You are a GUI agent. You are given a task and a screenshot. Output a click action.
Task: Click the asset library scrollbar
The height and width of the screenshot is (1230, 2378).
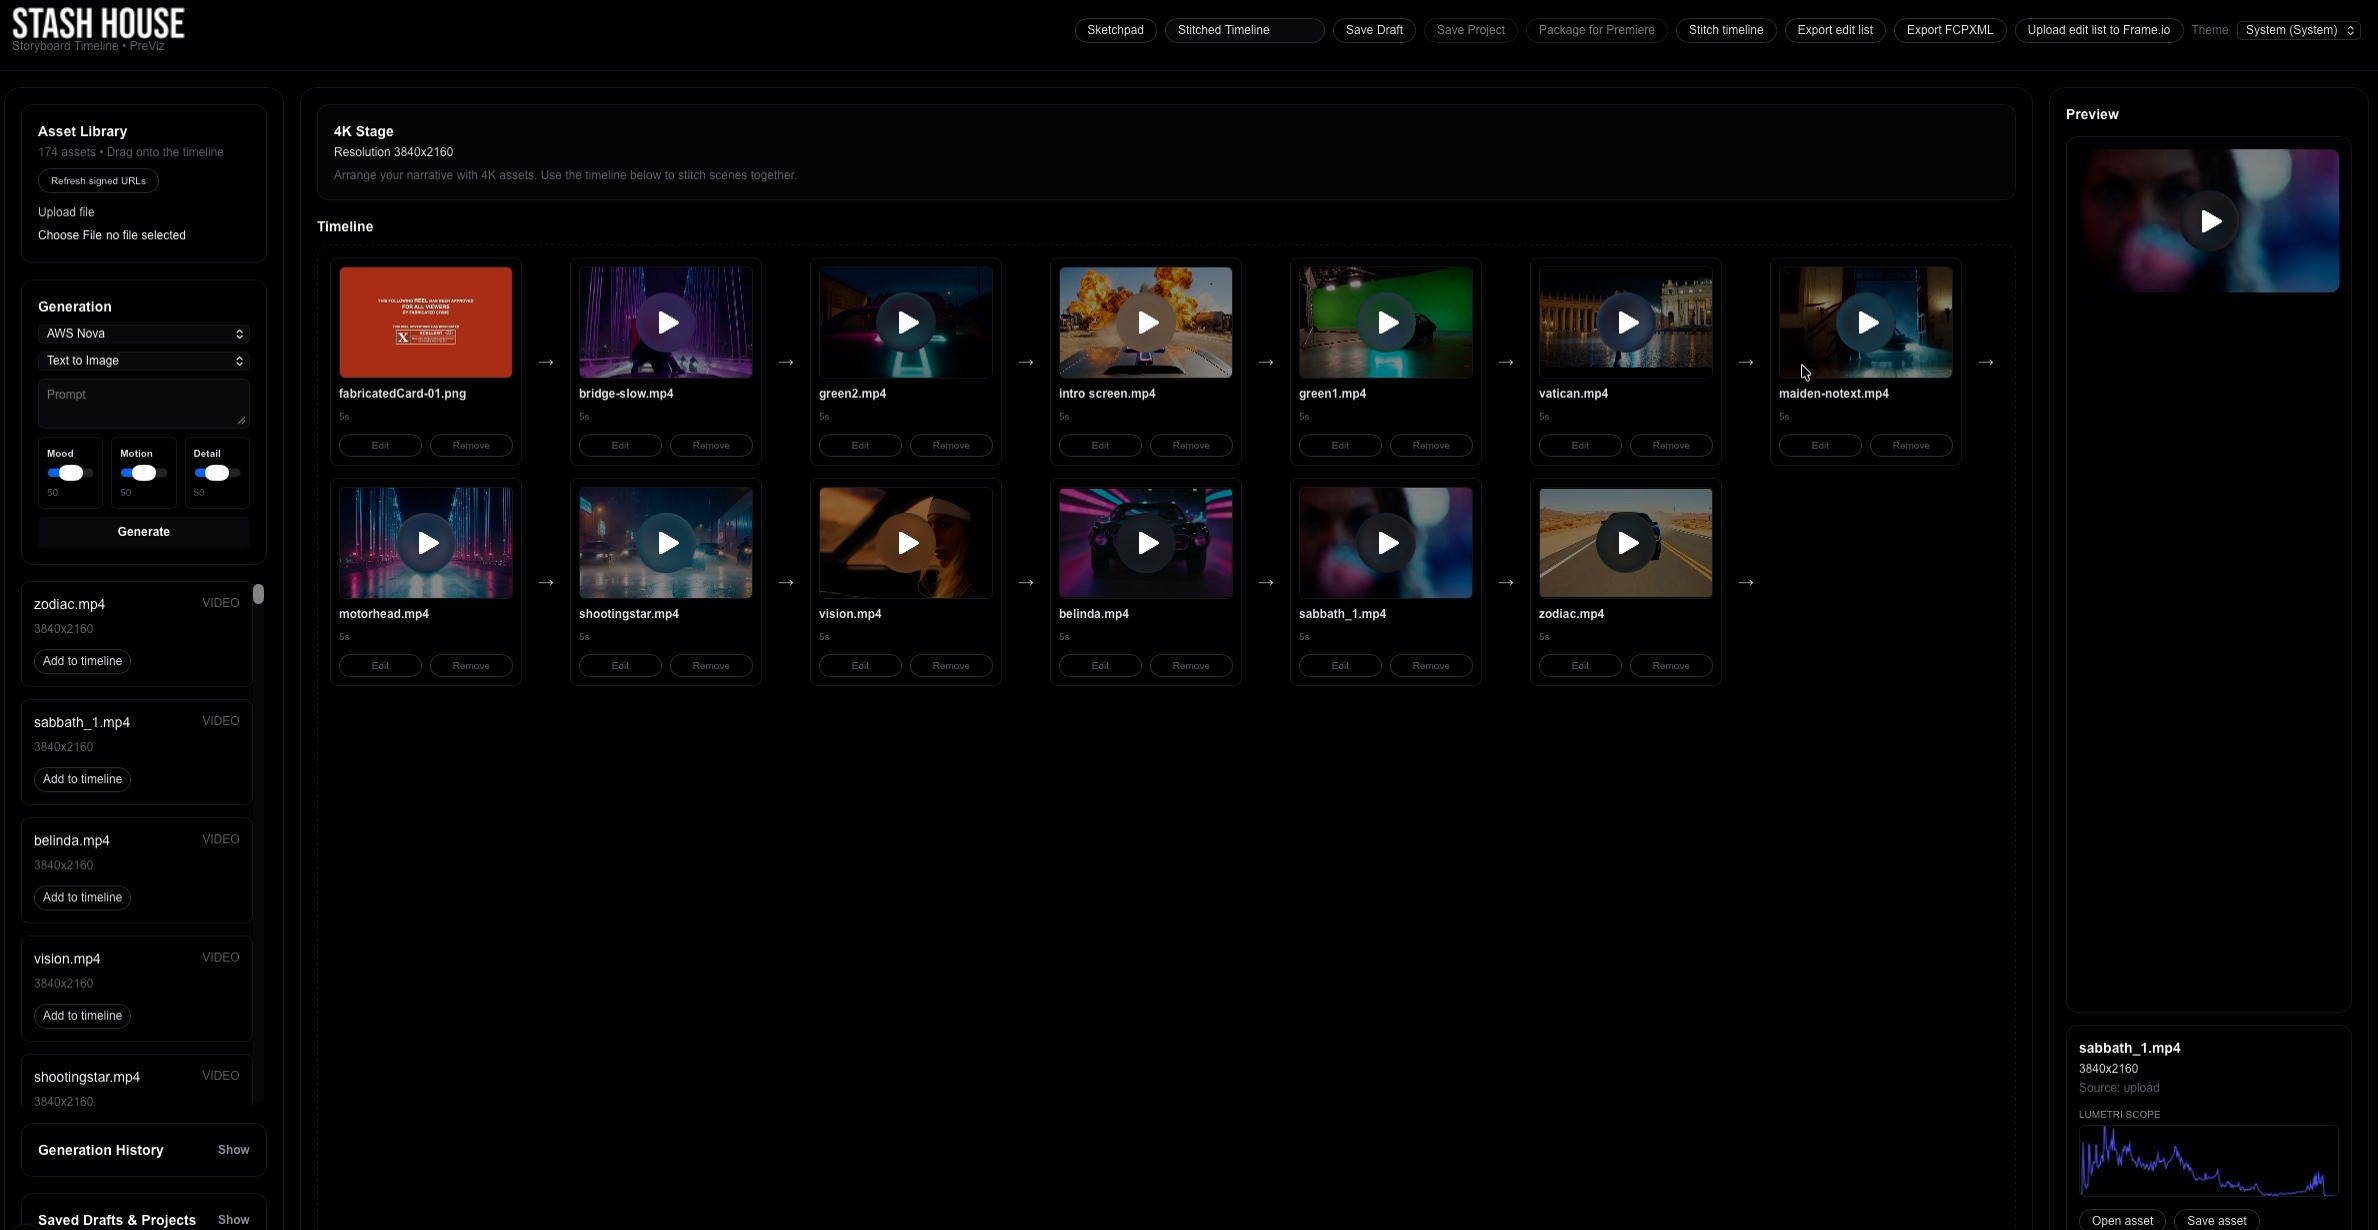tap(258, 594)
